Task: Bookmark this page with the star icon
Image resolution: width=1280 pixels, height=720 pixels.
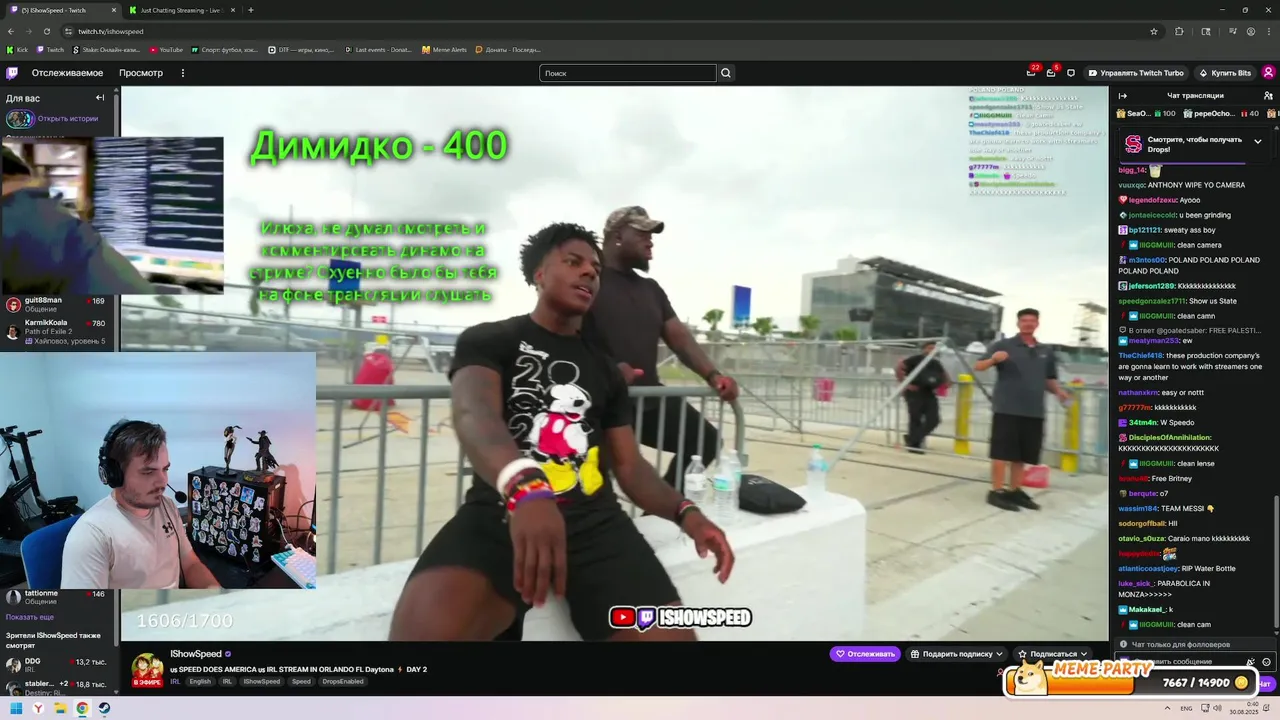Action: coord(1154,31)
